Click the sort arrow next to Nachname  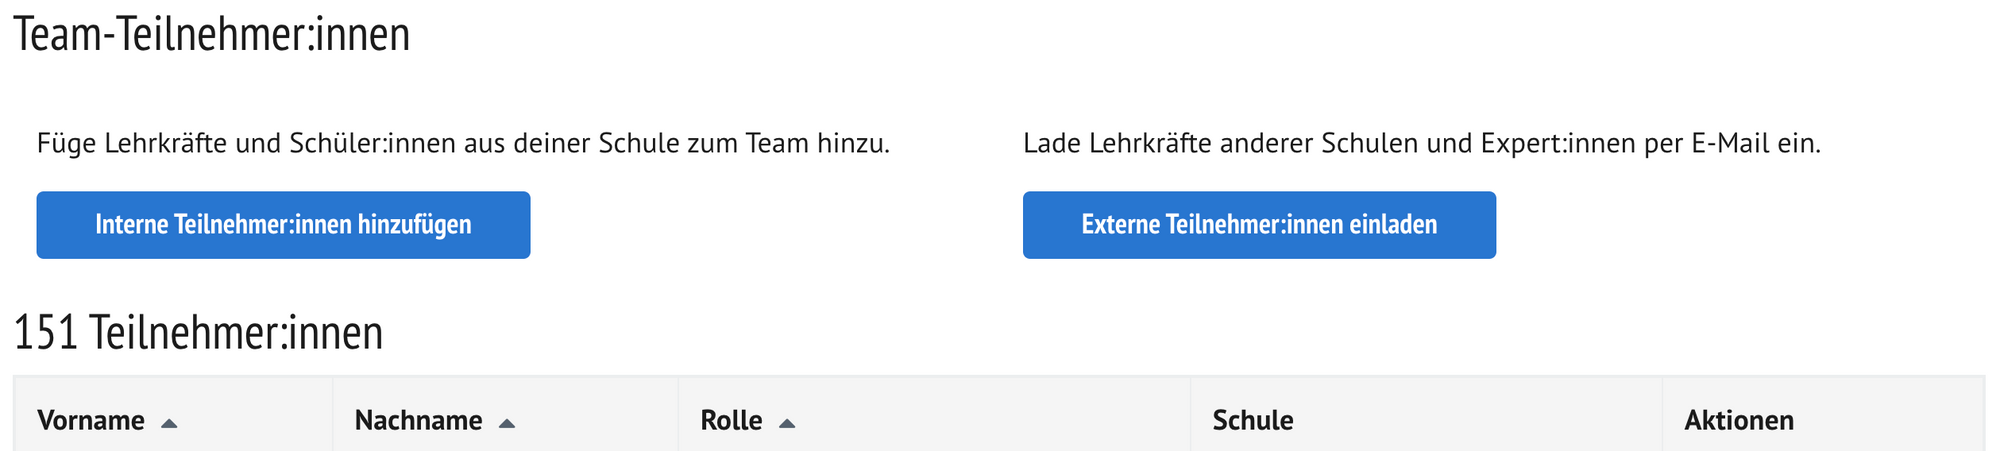tap(507, 423)
